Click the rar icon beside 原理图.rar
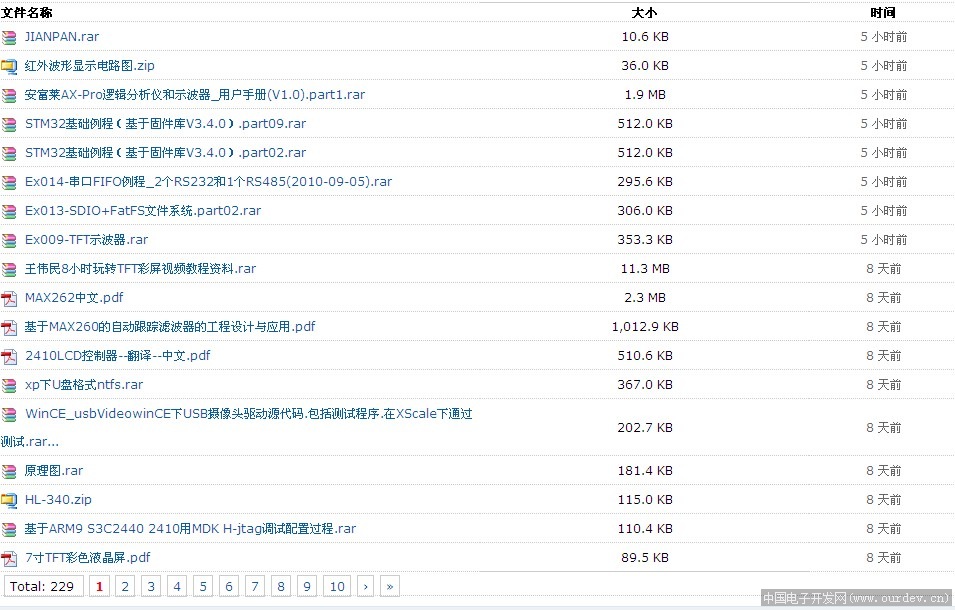 pos(9,472)
